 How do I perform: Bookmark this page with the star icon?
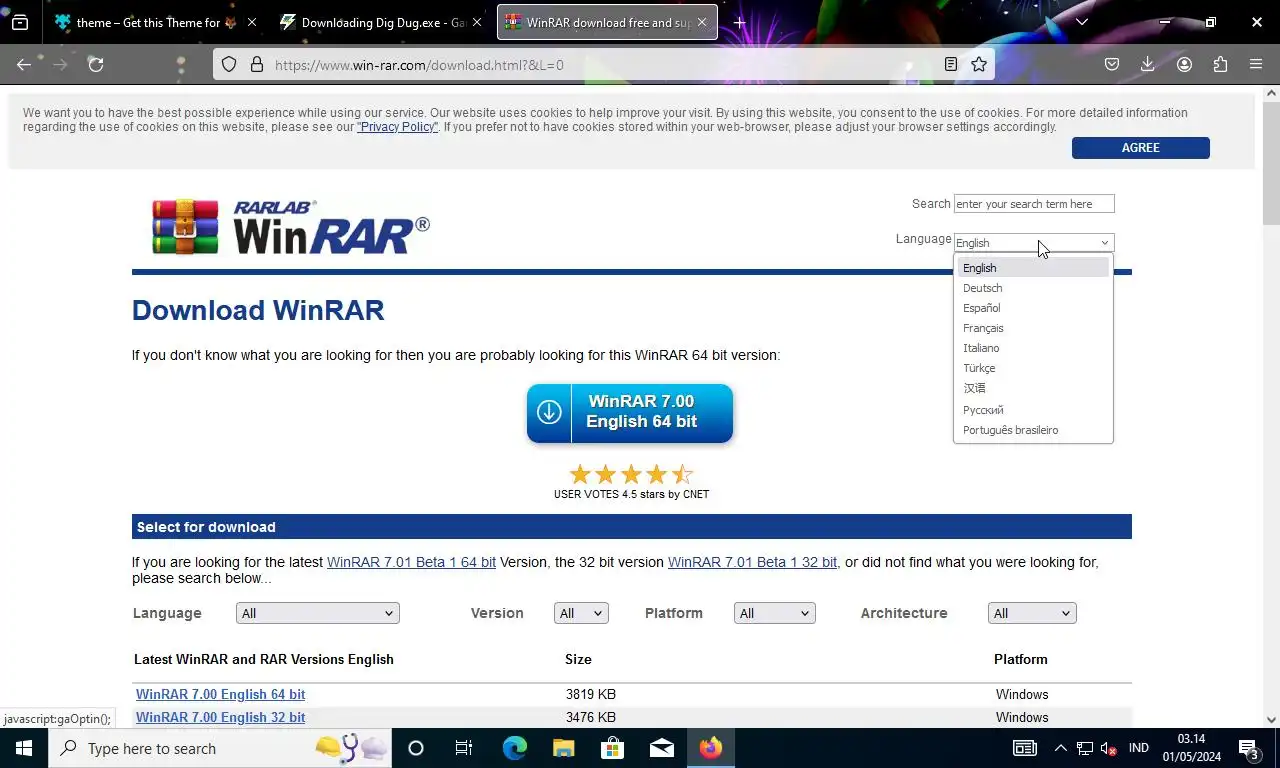(x=979, y=64)
